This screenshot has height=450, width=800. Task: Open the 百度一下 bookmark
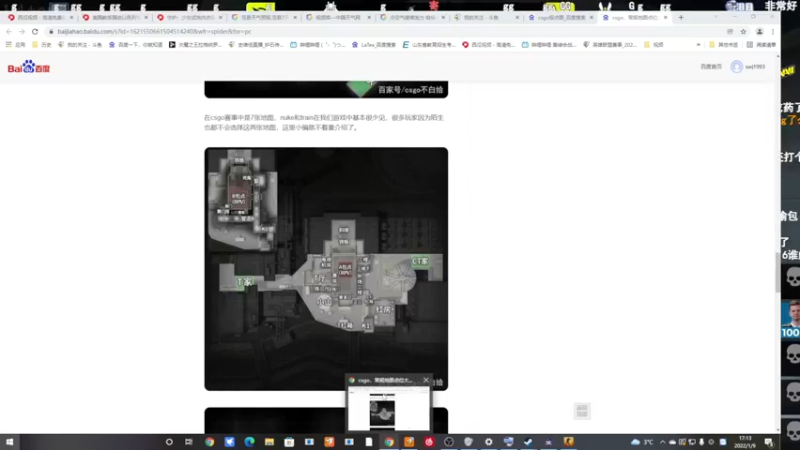point(135,45)
